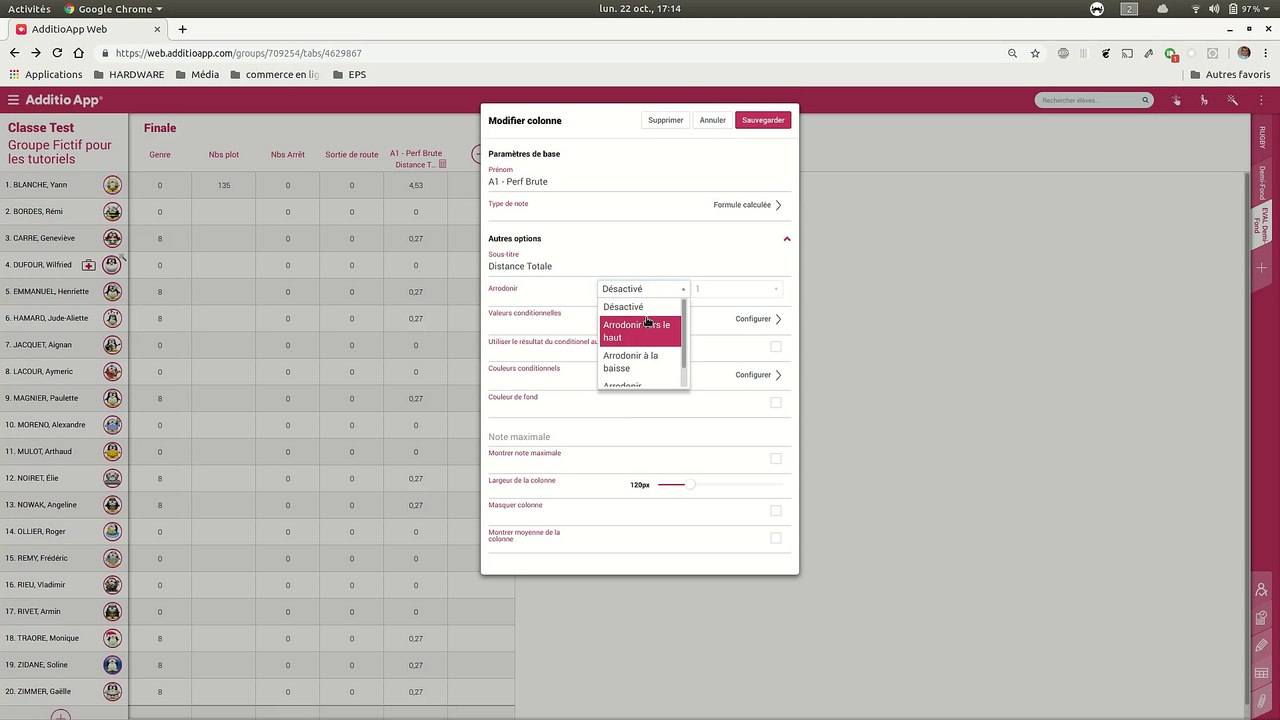The image size is (1280, 720).
Task: Open the table grid icon in right sidebar
Action: (1262, 673)
